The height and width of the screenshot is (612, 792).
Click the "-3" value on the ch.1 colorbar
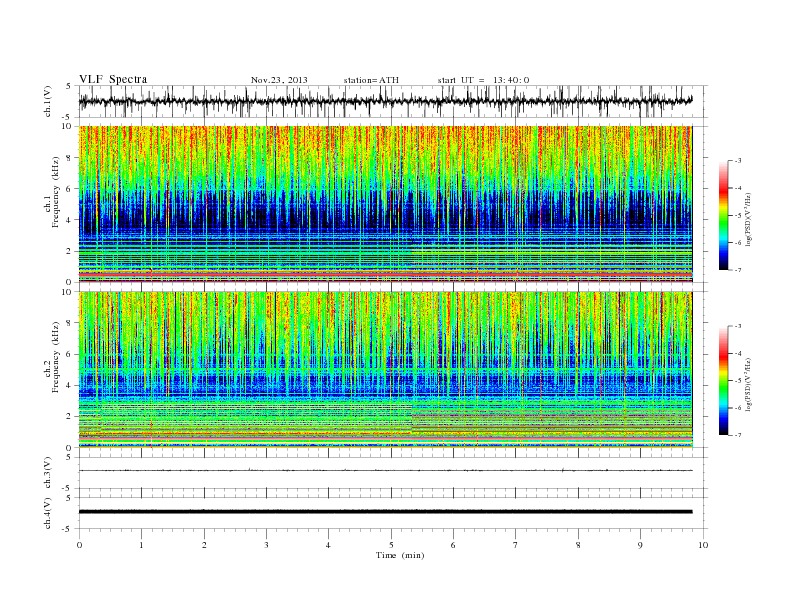tap(738, 161)
